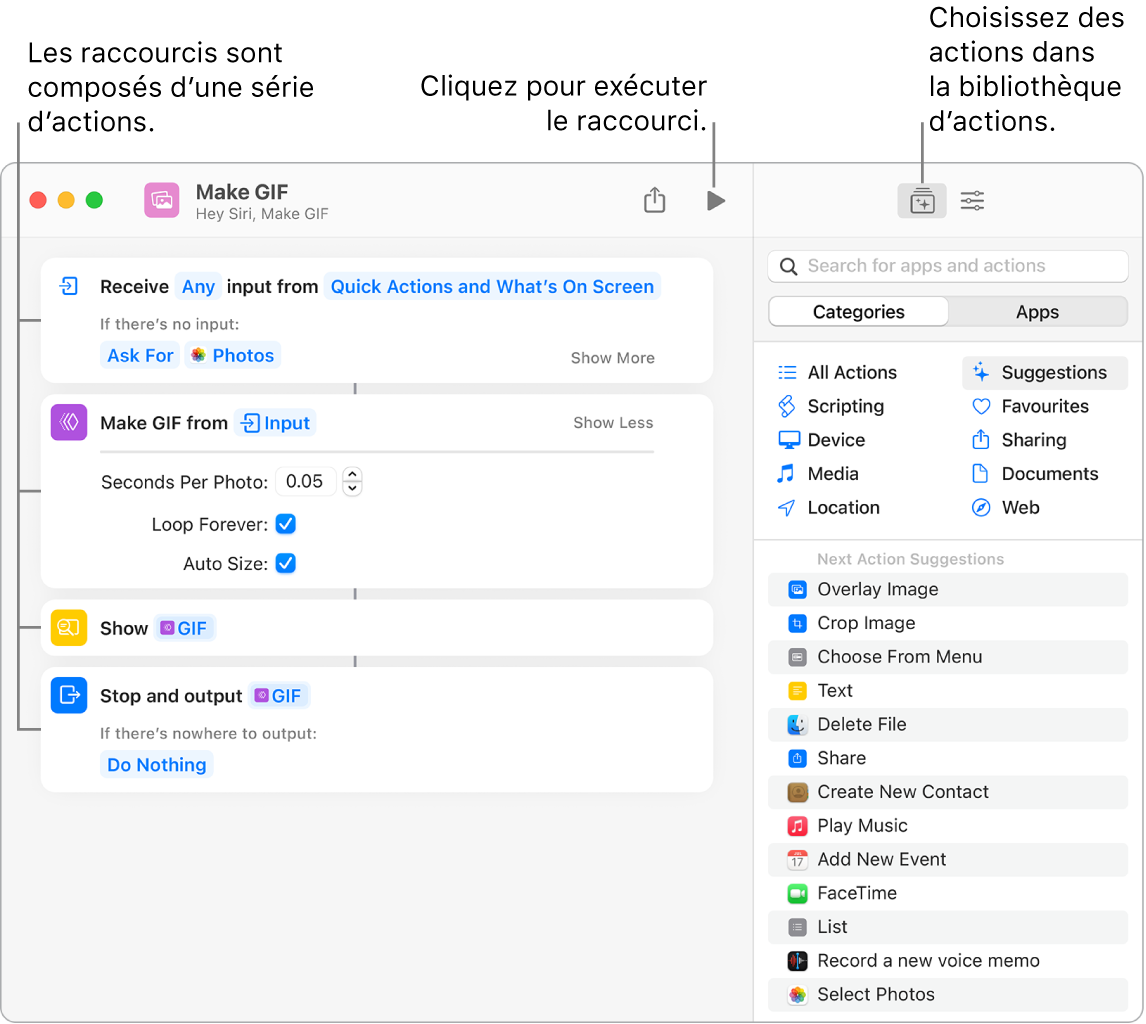
Task: Pick Record a new voice memo
Action: pyautogui.click(x=928, y=961)
